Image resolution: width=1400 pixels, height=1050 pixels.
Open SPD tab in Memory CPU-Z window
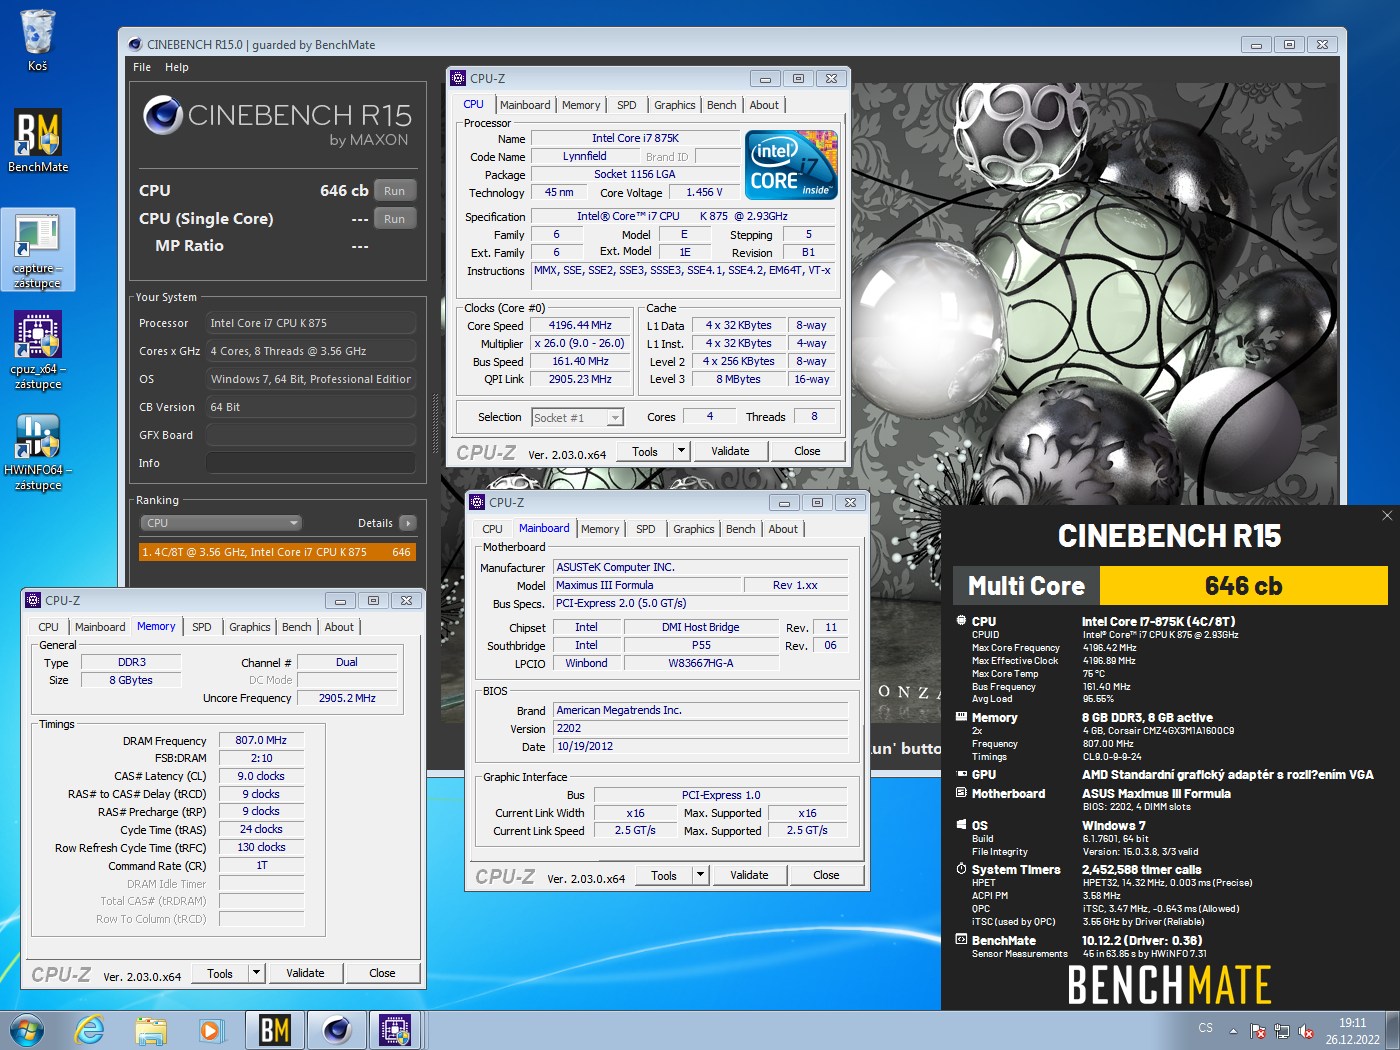point(201,627)
